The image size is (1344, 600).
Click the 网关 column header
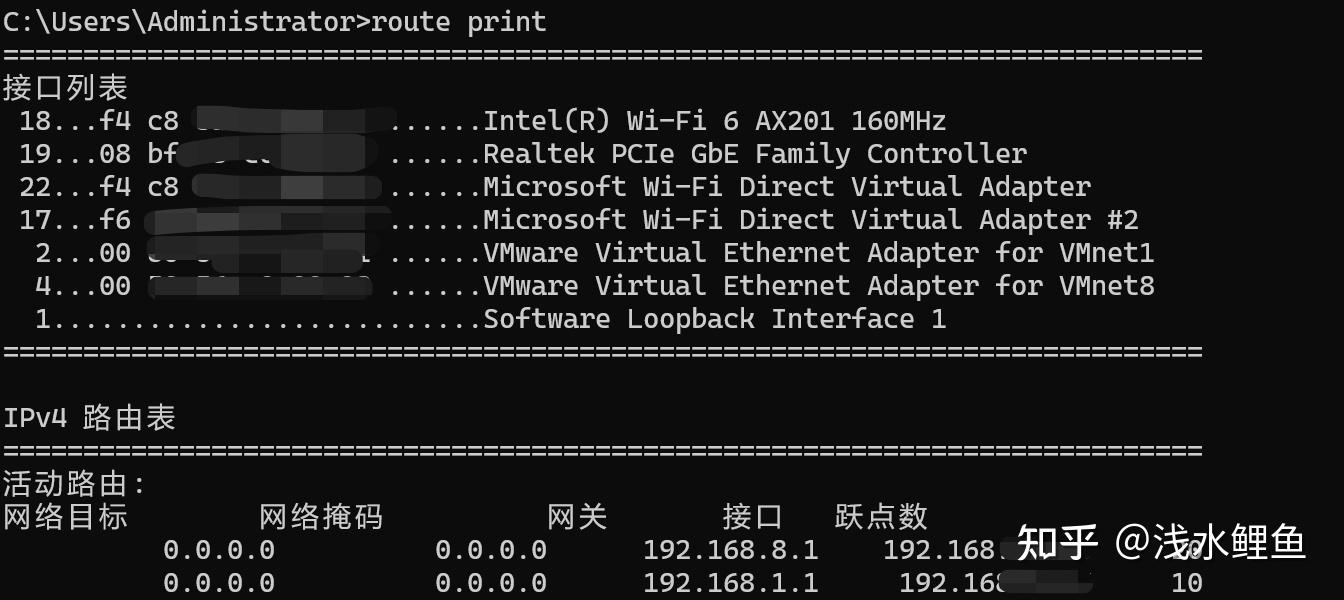[x=577, y=517]
